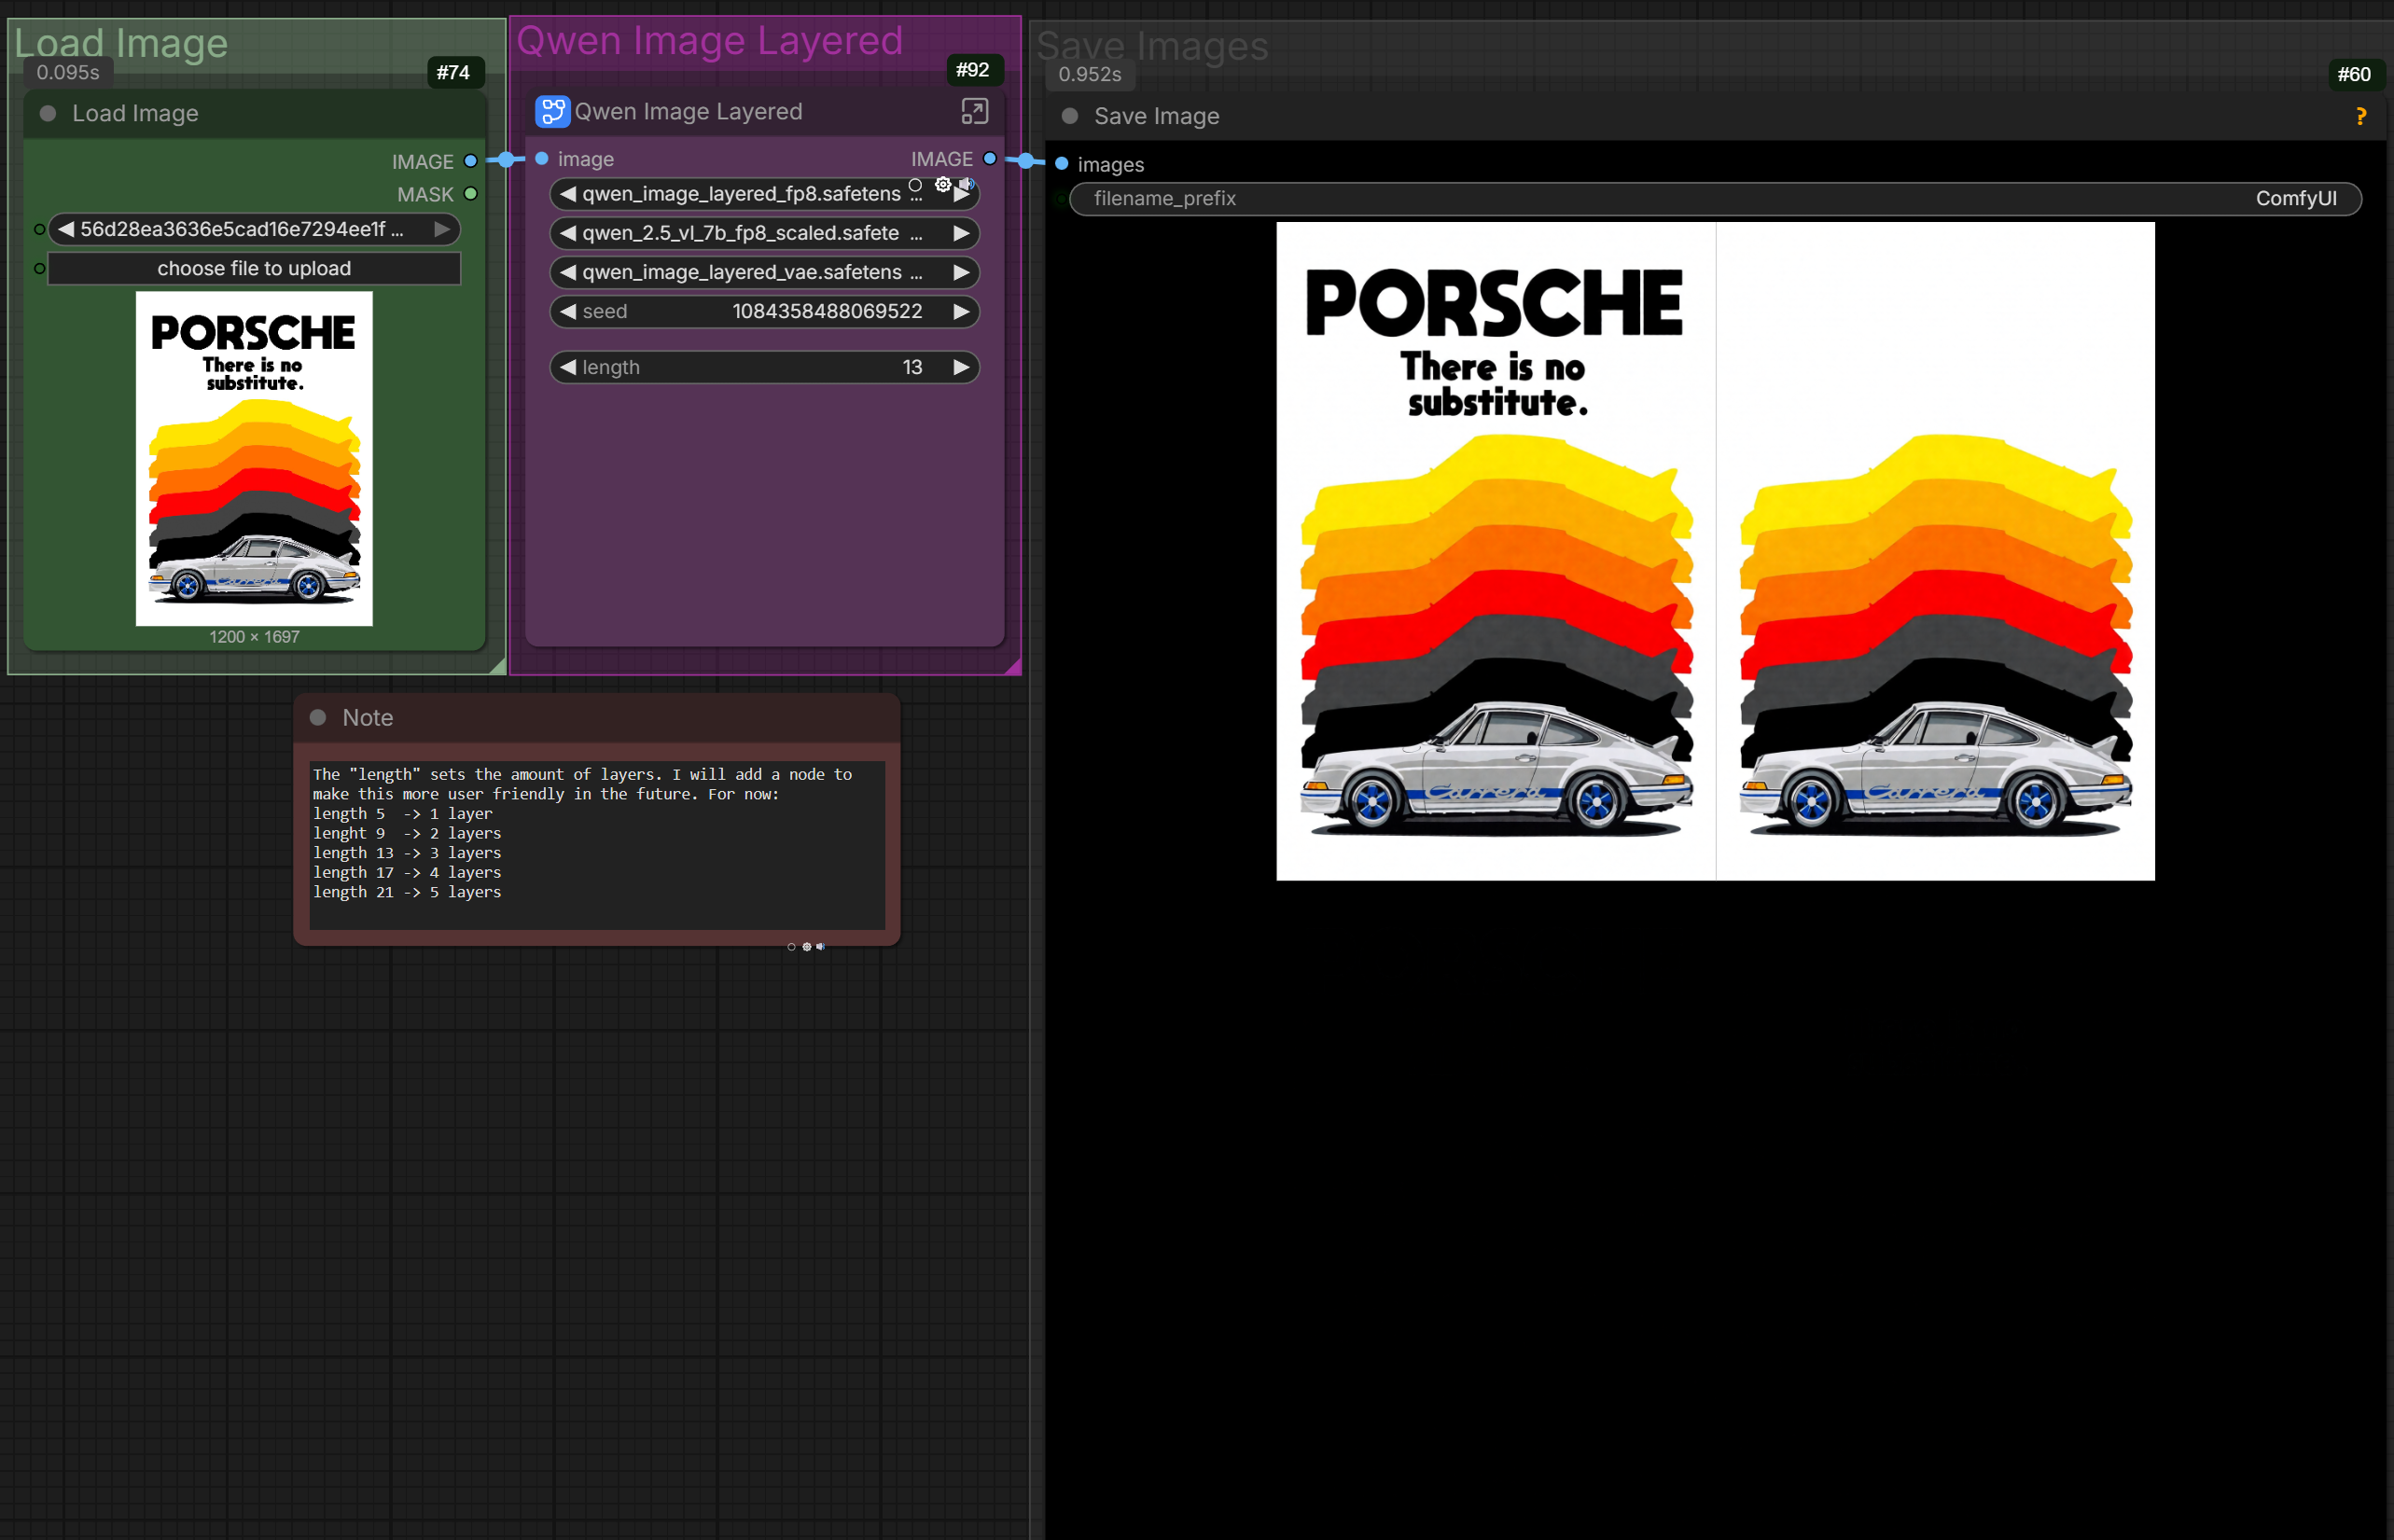Click the blue subgraph icon on Qwen node
The image size is (2394, 1540).
pyautogui.click(x=552, y=111)
